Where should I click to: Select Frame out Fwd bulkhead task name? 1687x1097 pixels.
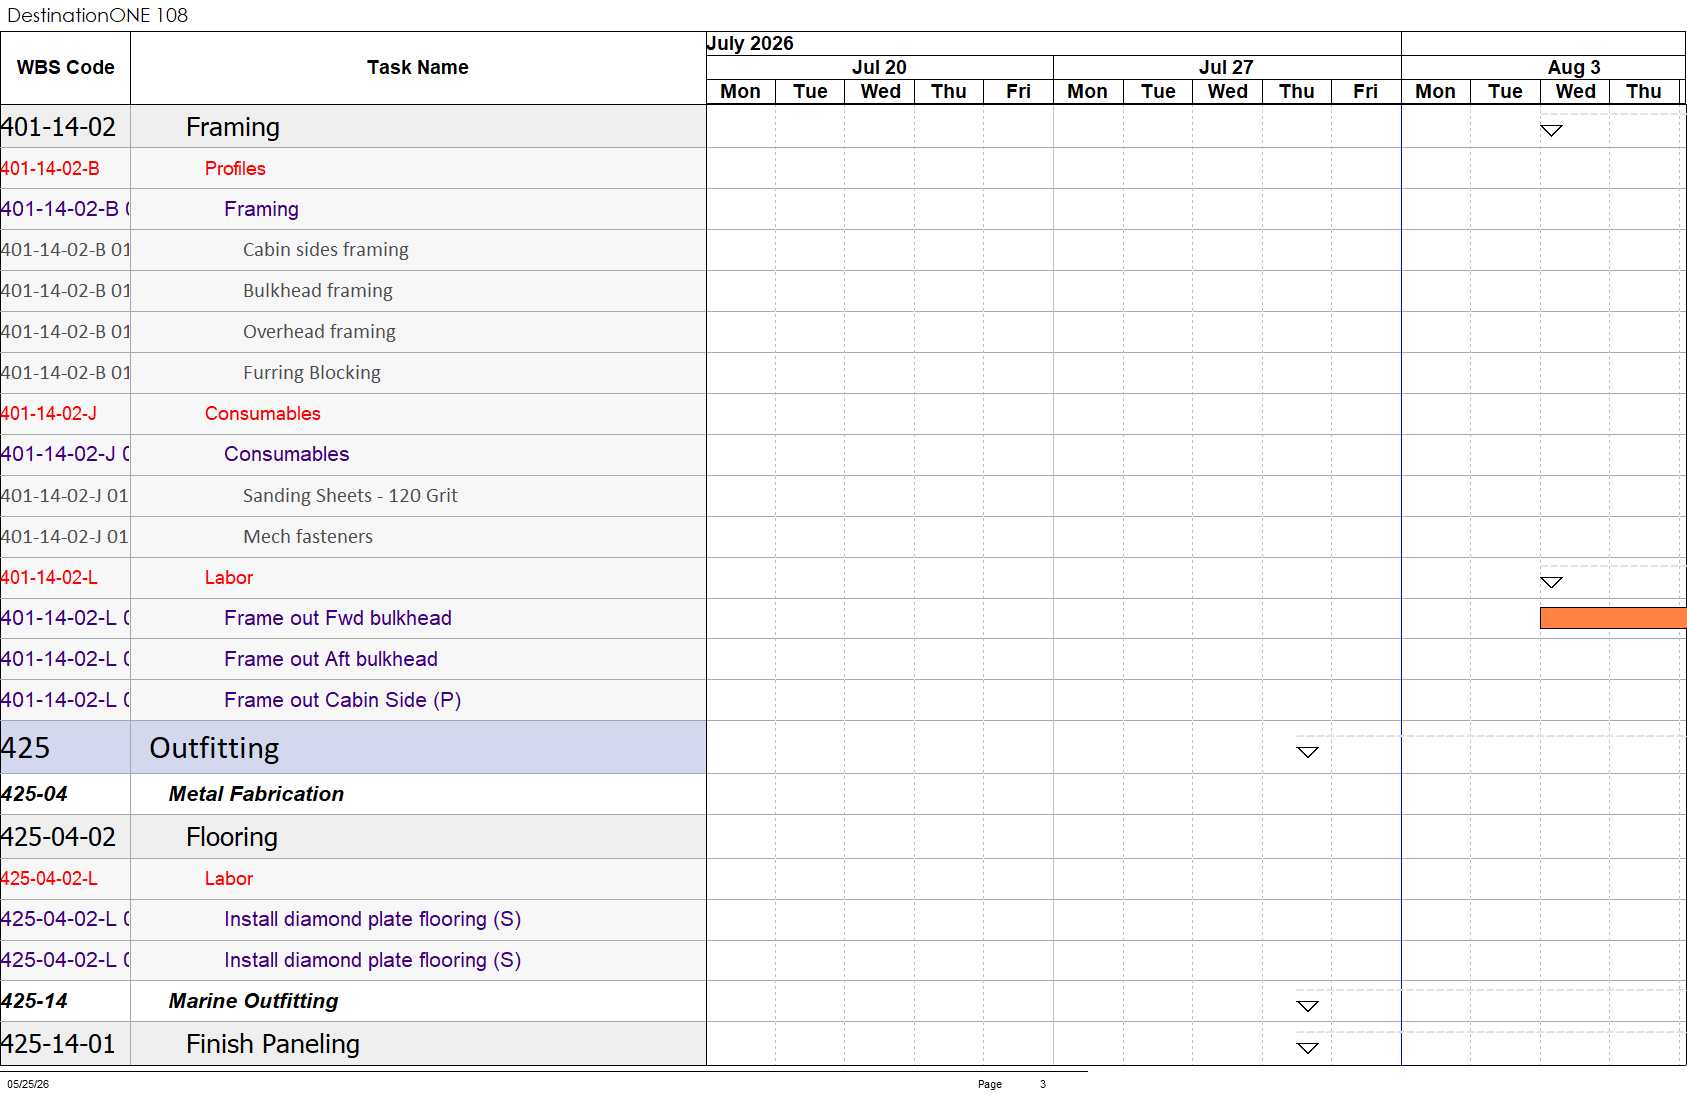[338, 618]
